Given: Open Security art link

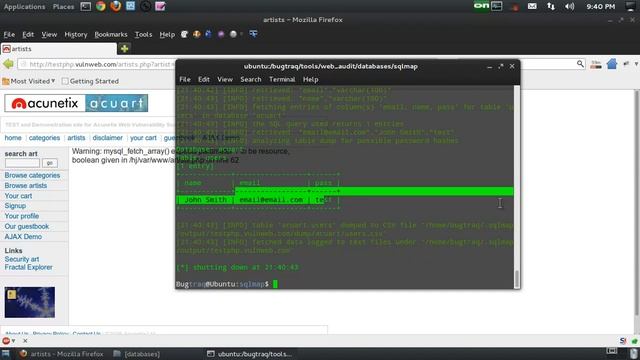Looking at the screenshot, I should click(22, 259).
